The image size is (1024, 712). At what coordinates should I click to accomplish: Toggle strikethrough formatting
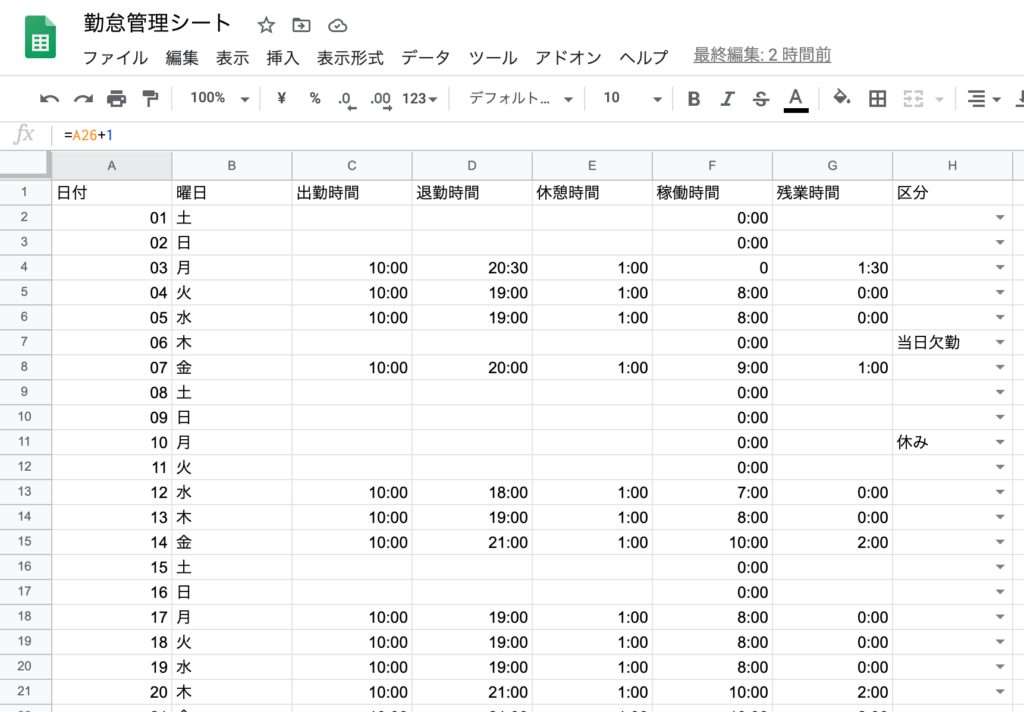point(761,99)
